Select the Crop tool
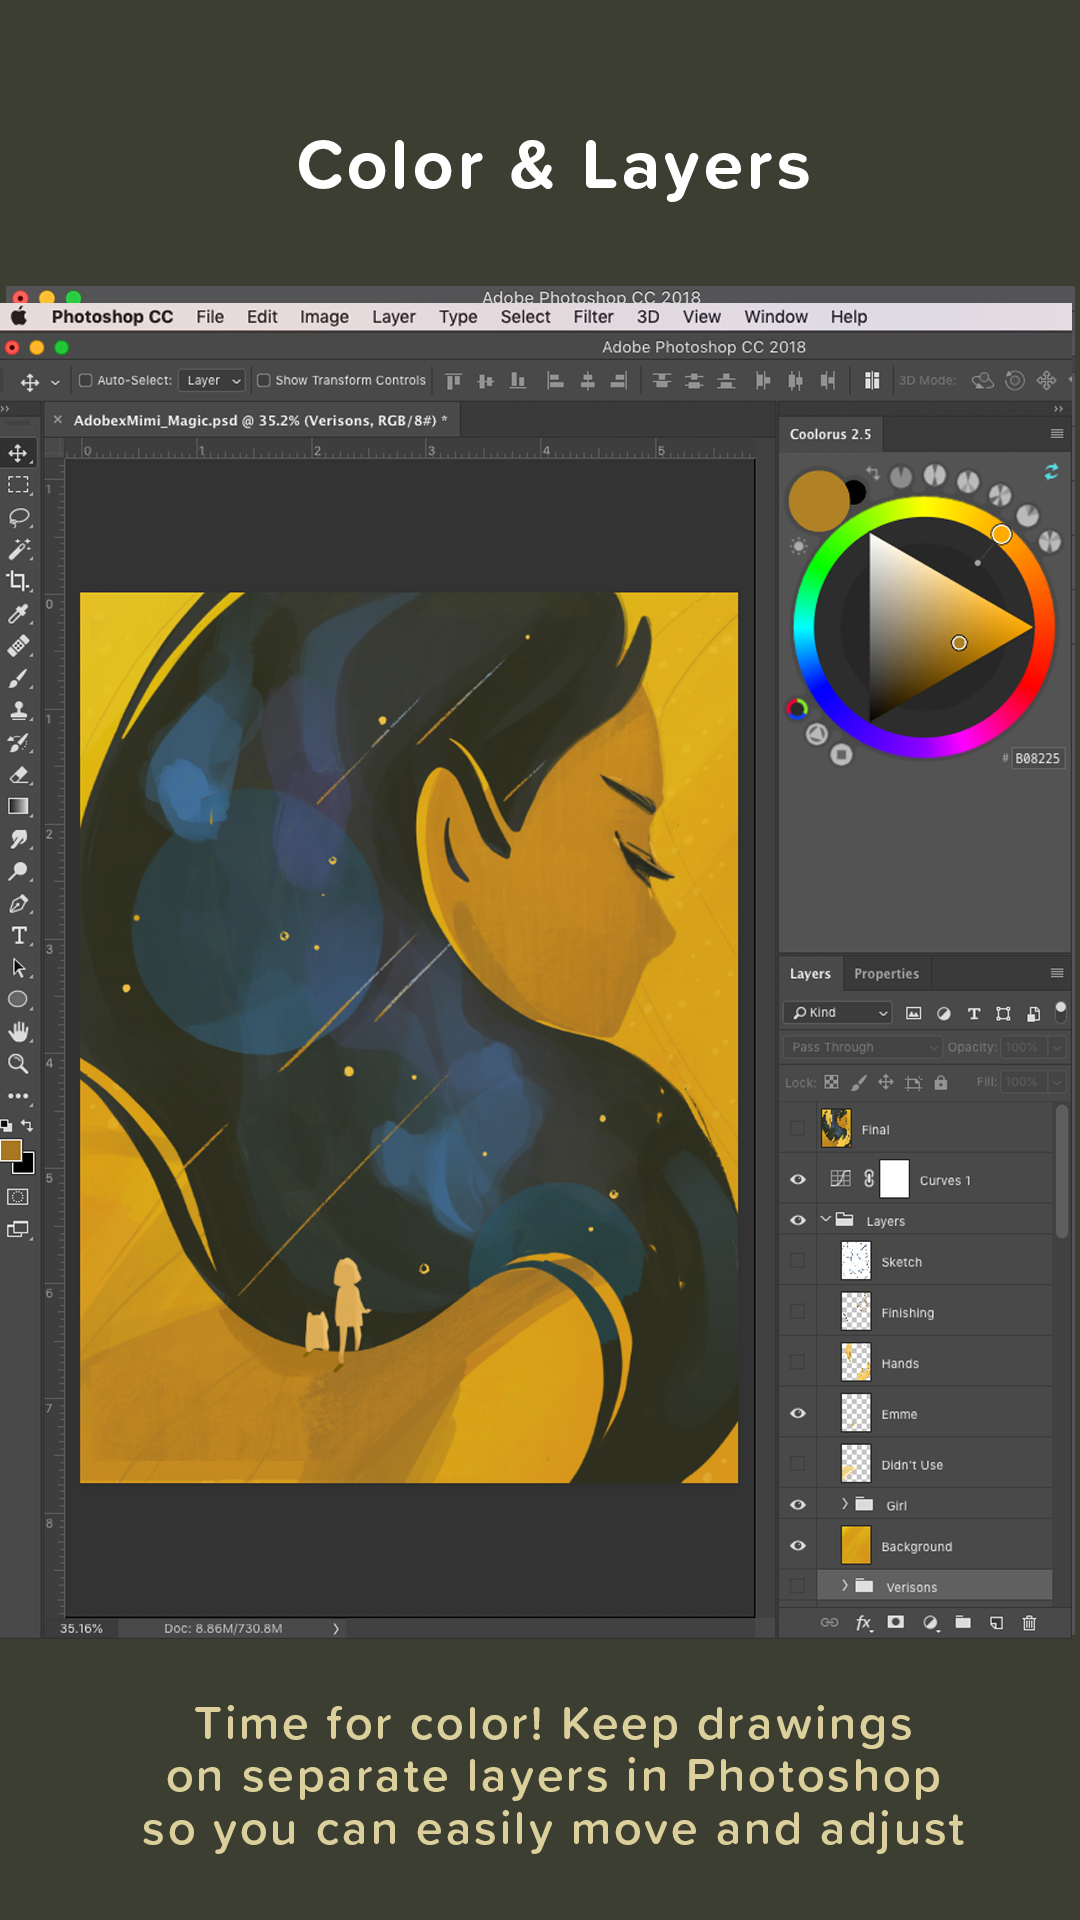 pyautogui.click(x=18, y=581)
